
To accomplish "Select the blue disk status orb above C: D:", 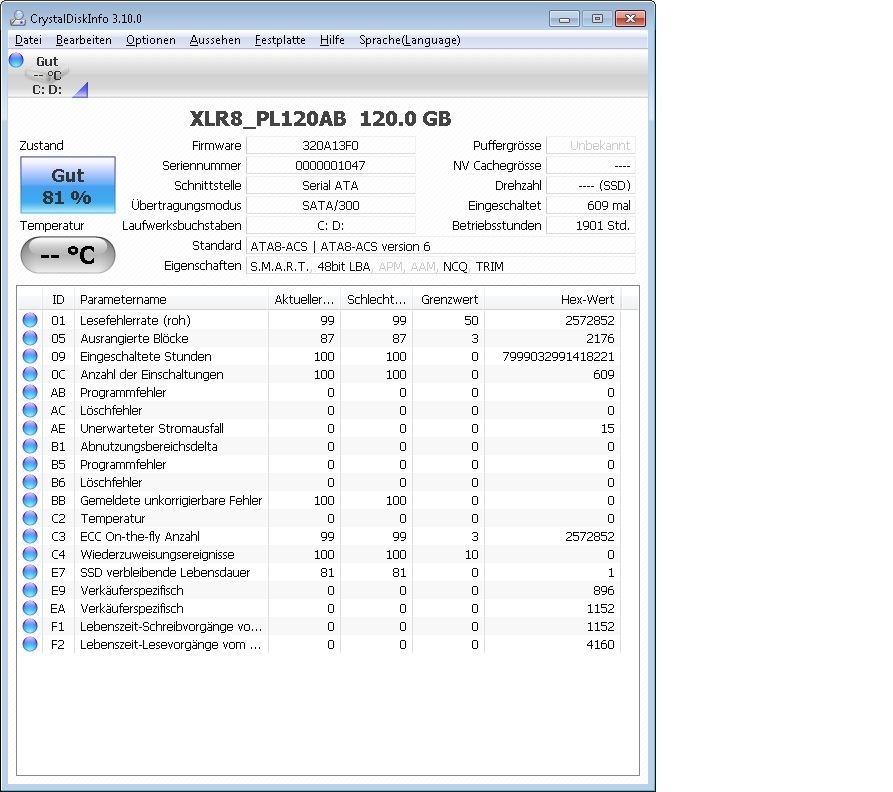I will click(16, 60).
